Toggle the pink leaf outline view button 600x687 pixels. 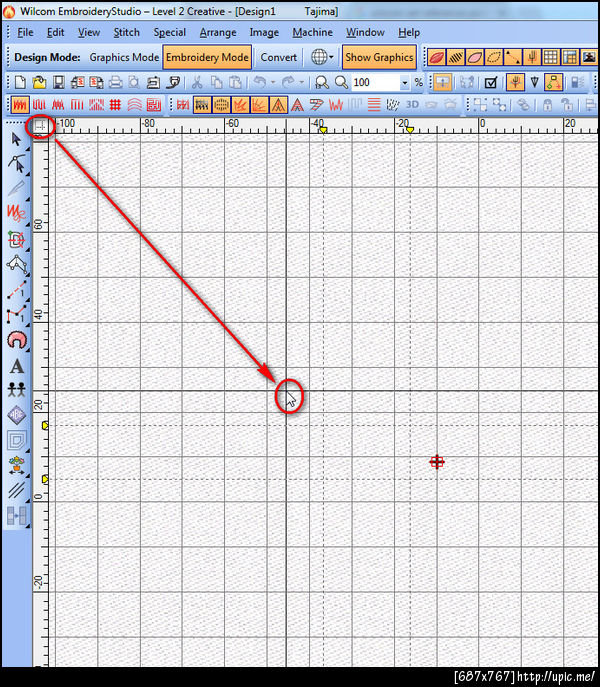[475, 57]
